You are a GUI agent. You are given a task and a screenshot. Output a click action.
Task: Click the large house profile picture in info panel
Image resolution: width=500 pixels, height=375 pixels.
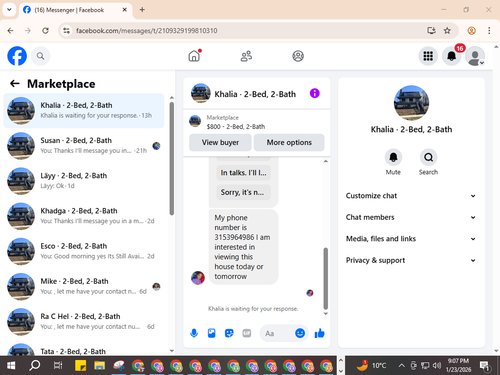(411, 103)
